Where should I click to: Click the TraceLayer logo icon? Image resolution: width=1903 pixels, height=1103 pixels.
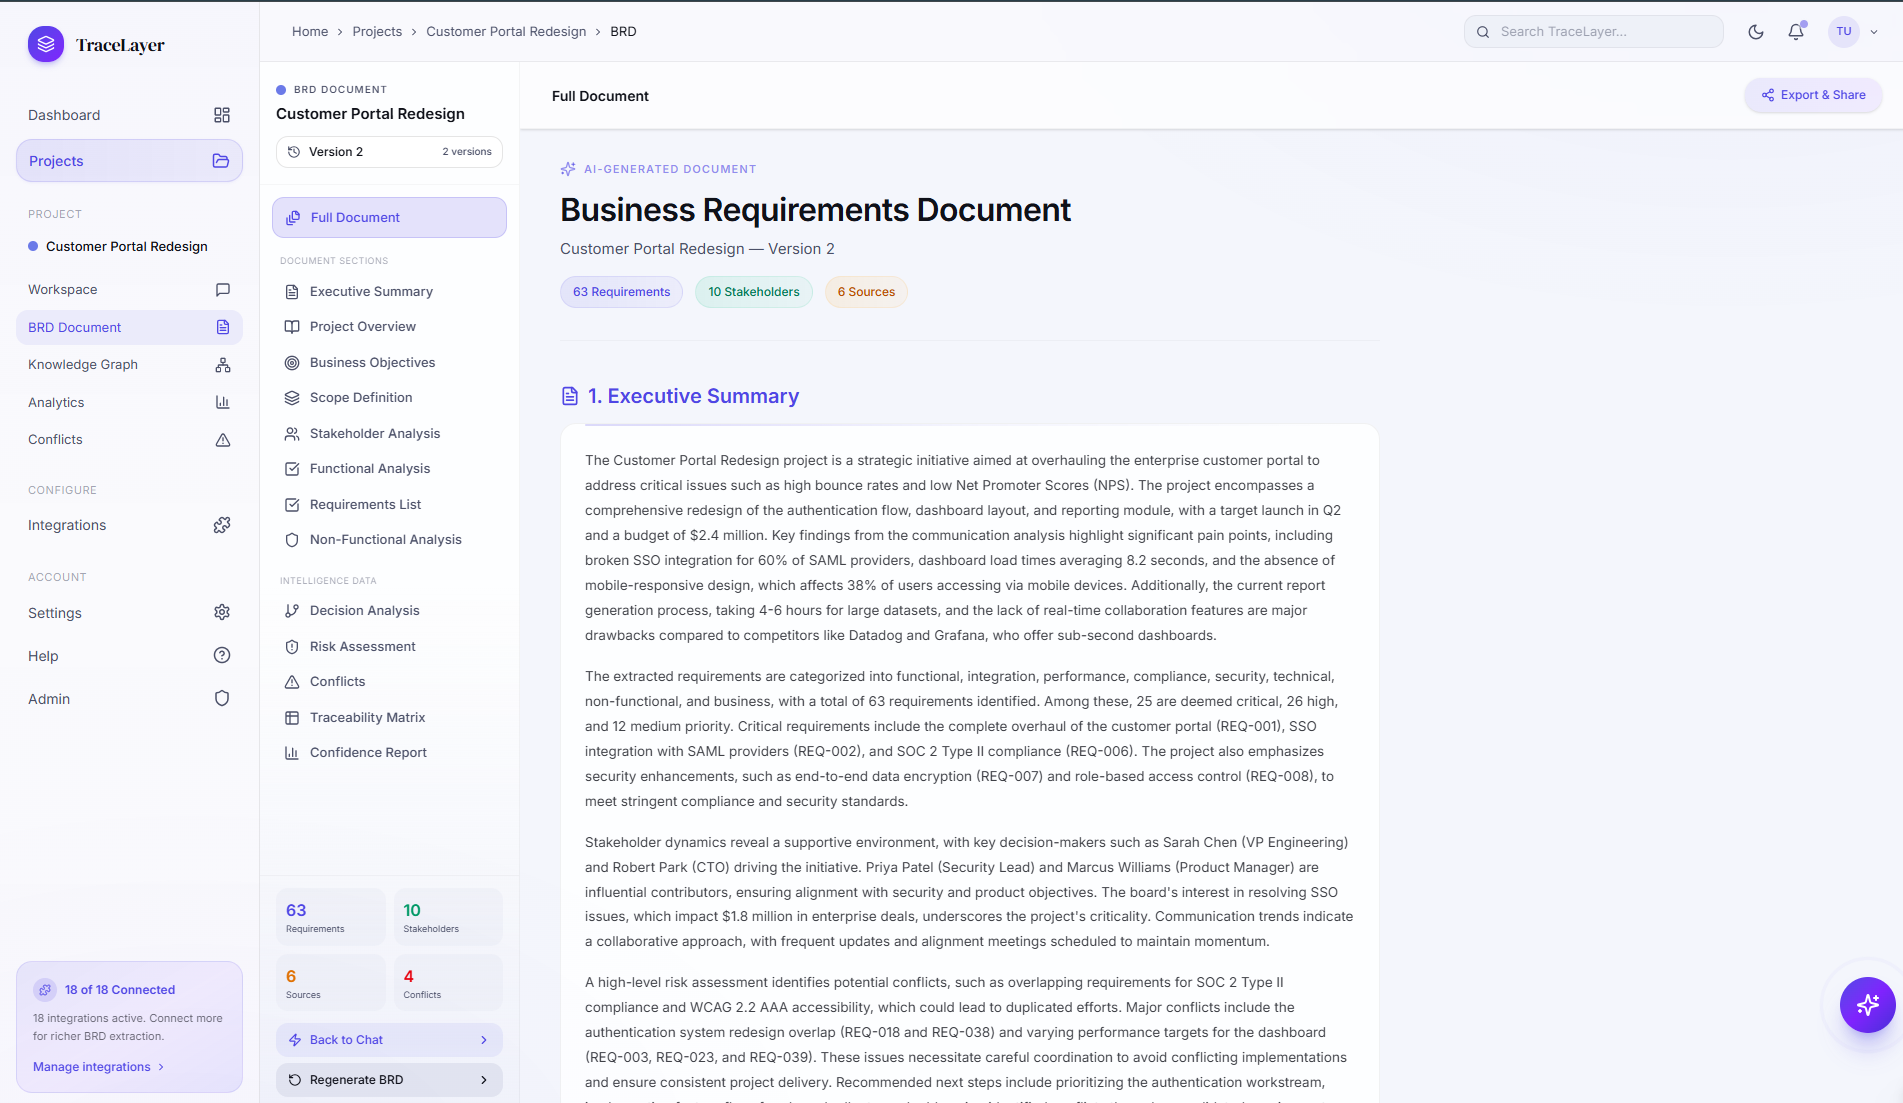point(46,45)
